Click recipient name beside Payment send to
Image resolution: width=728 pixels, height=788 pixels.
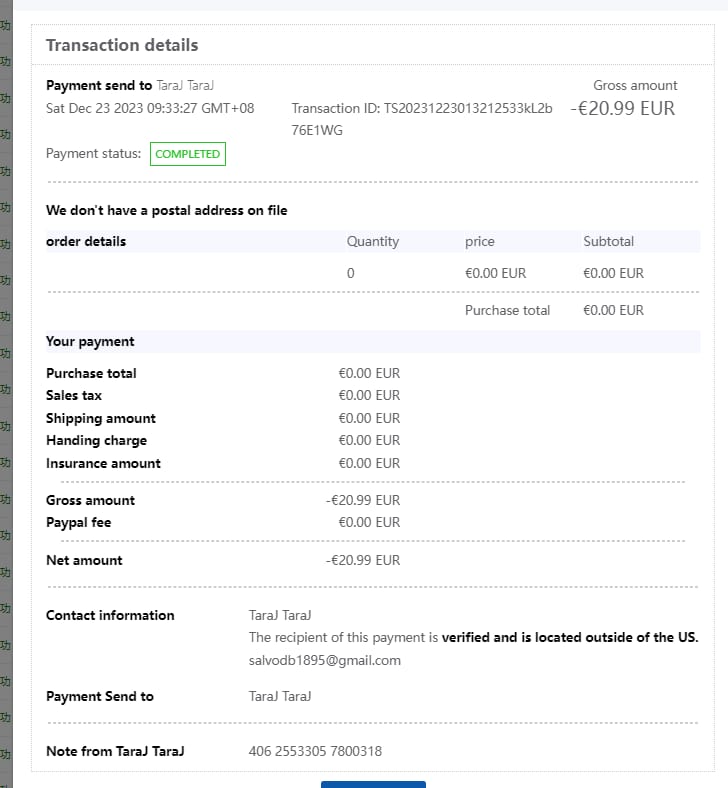coord(186,86)
